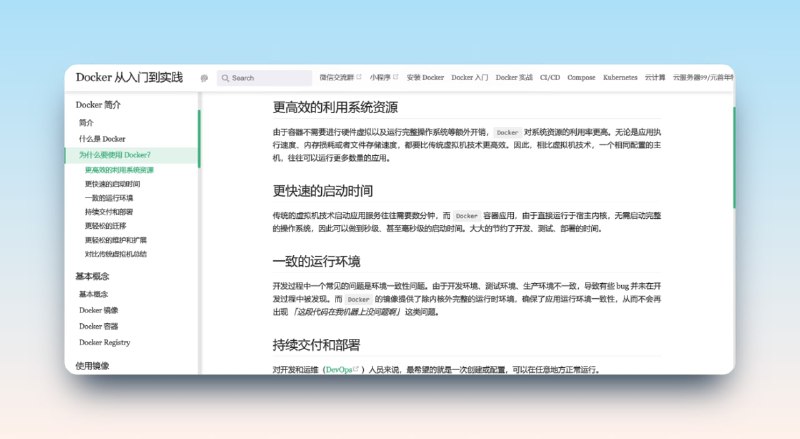Open Kubernetes in top navigation
This screenshot has height=439, width=800.
click(620, 78)
